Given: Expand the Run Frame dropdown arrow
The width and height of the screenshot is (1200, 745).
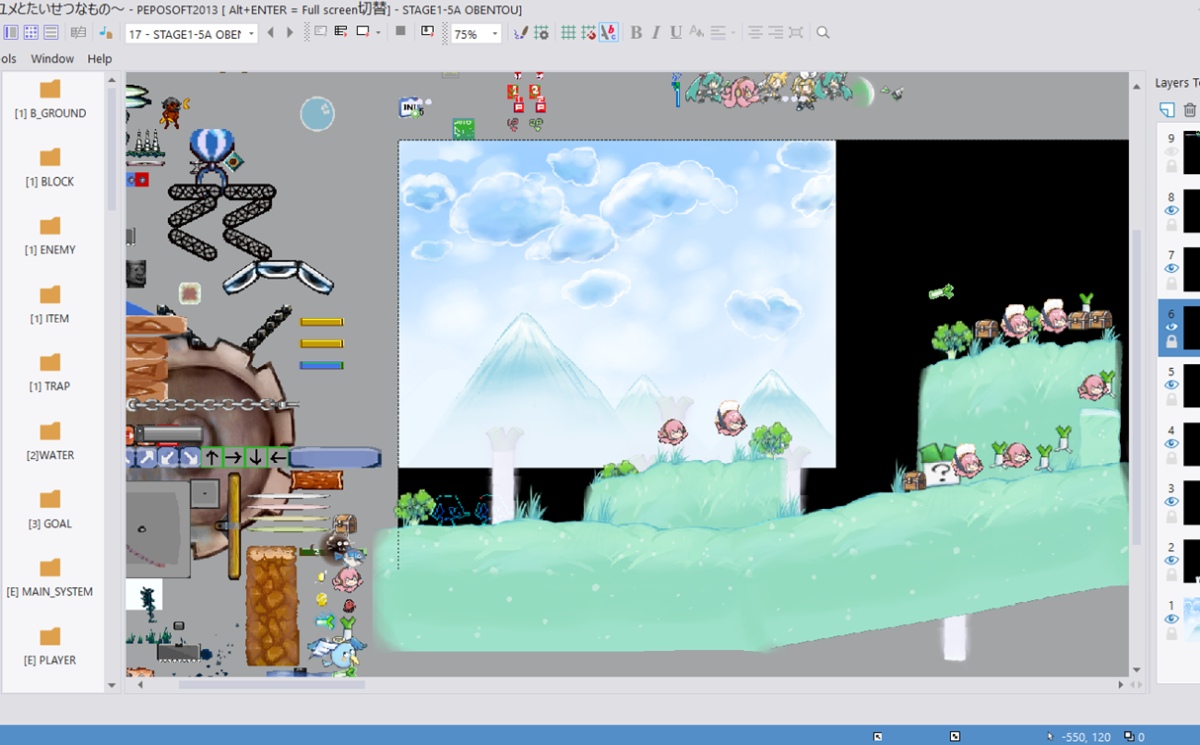Looking at the screenshot, I should (x=378, y=33).
